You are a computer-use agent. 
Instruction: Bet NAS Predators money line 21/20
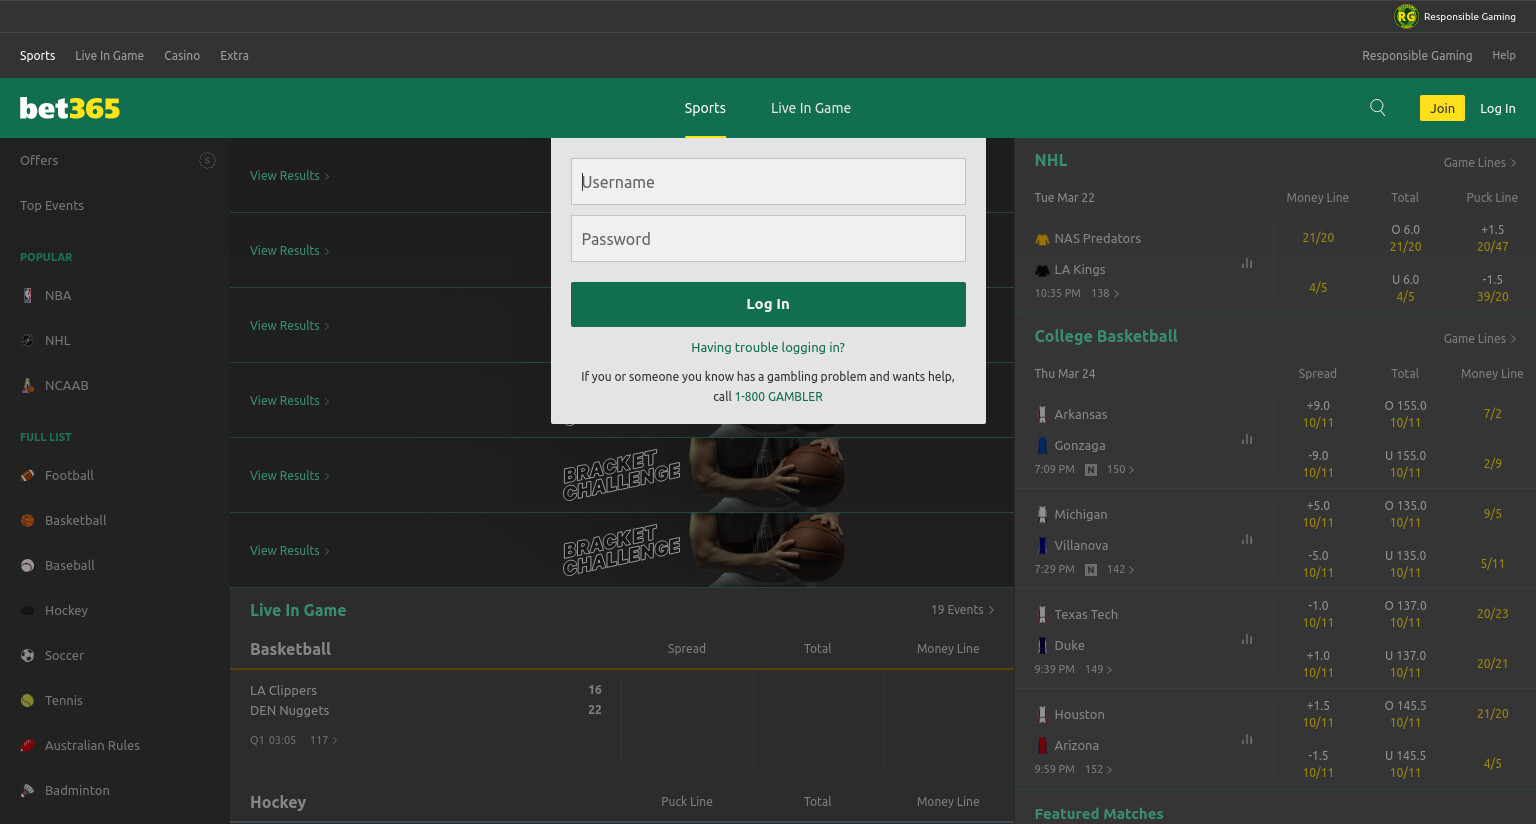click(x=1318, y=237)
